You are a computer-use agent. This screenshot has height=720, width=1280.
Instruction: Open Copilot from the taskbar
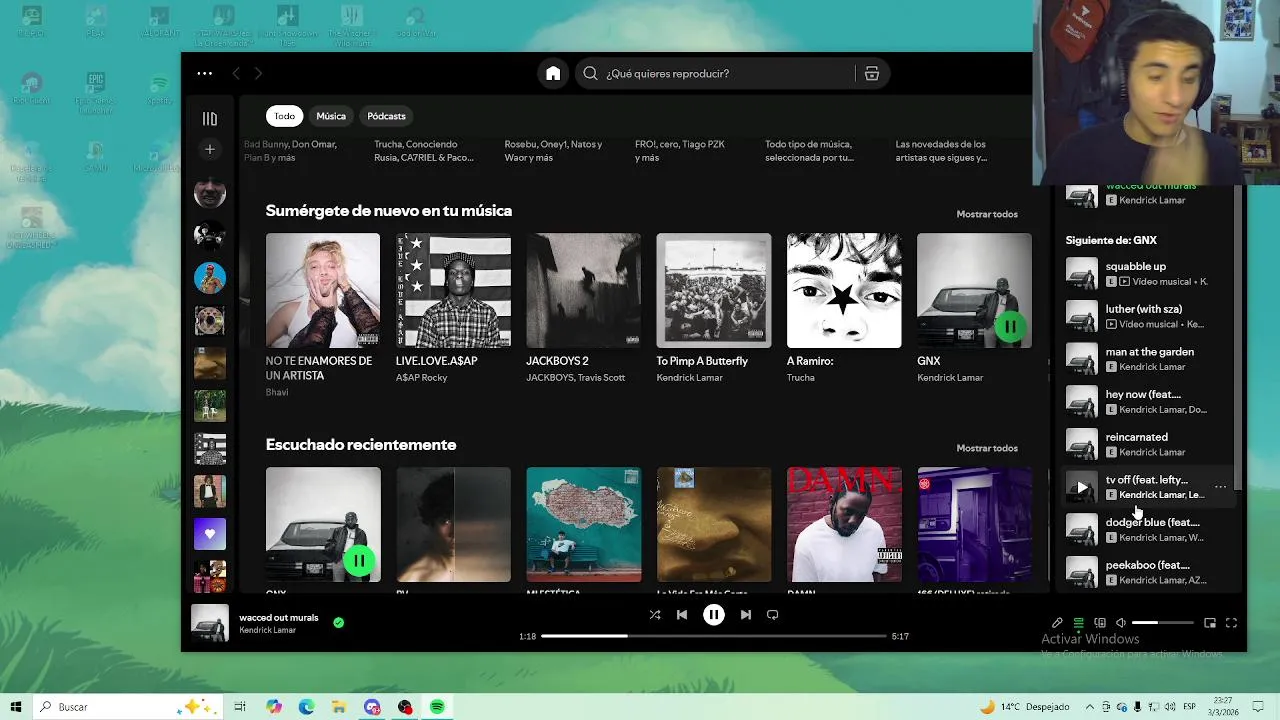pyautogui.click(x=274, y=707)
